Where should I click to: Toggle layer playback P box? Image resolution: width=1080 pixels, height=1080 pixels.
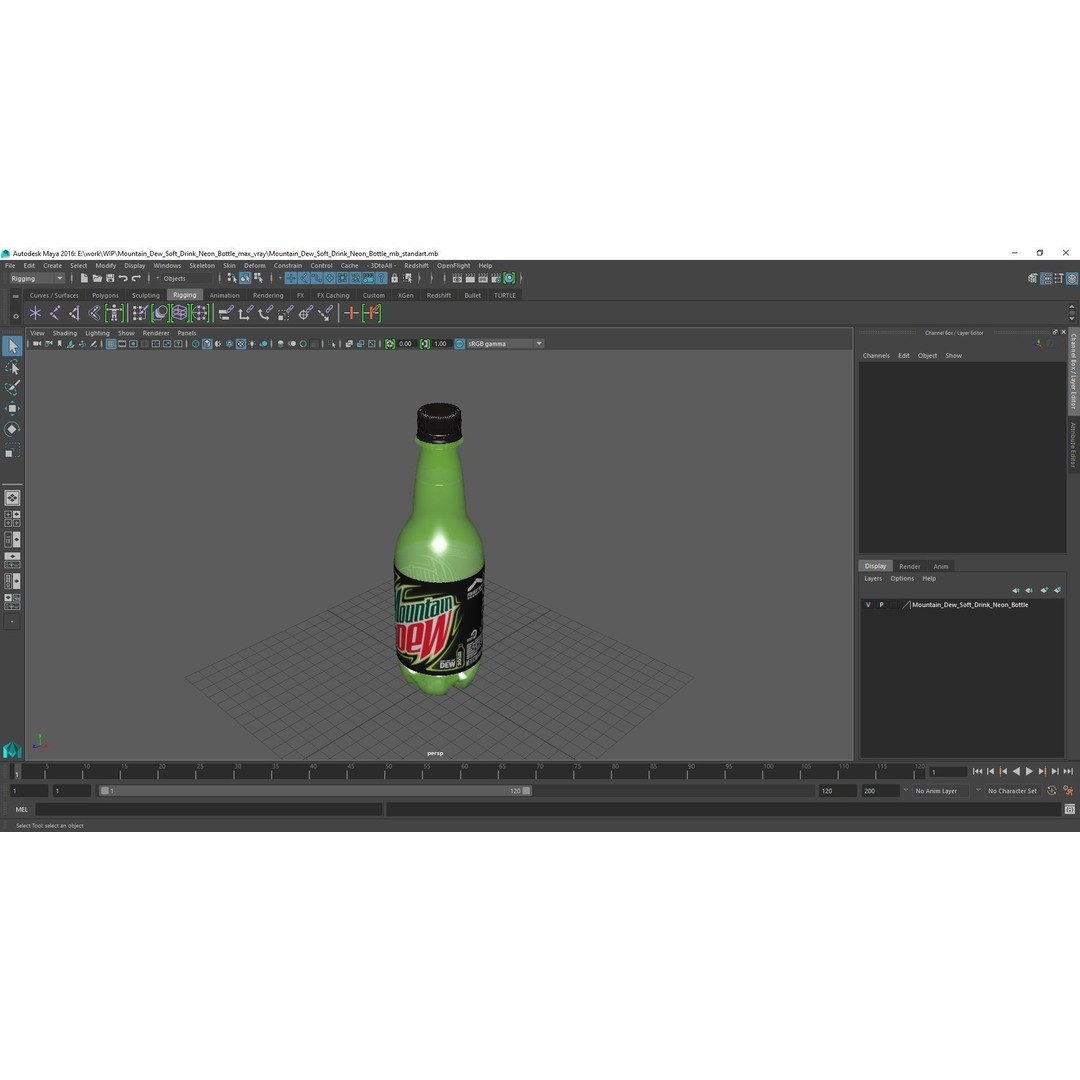pos(881,605)
